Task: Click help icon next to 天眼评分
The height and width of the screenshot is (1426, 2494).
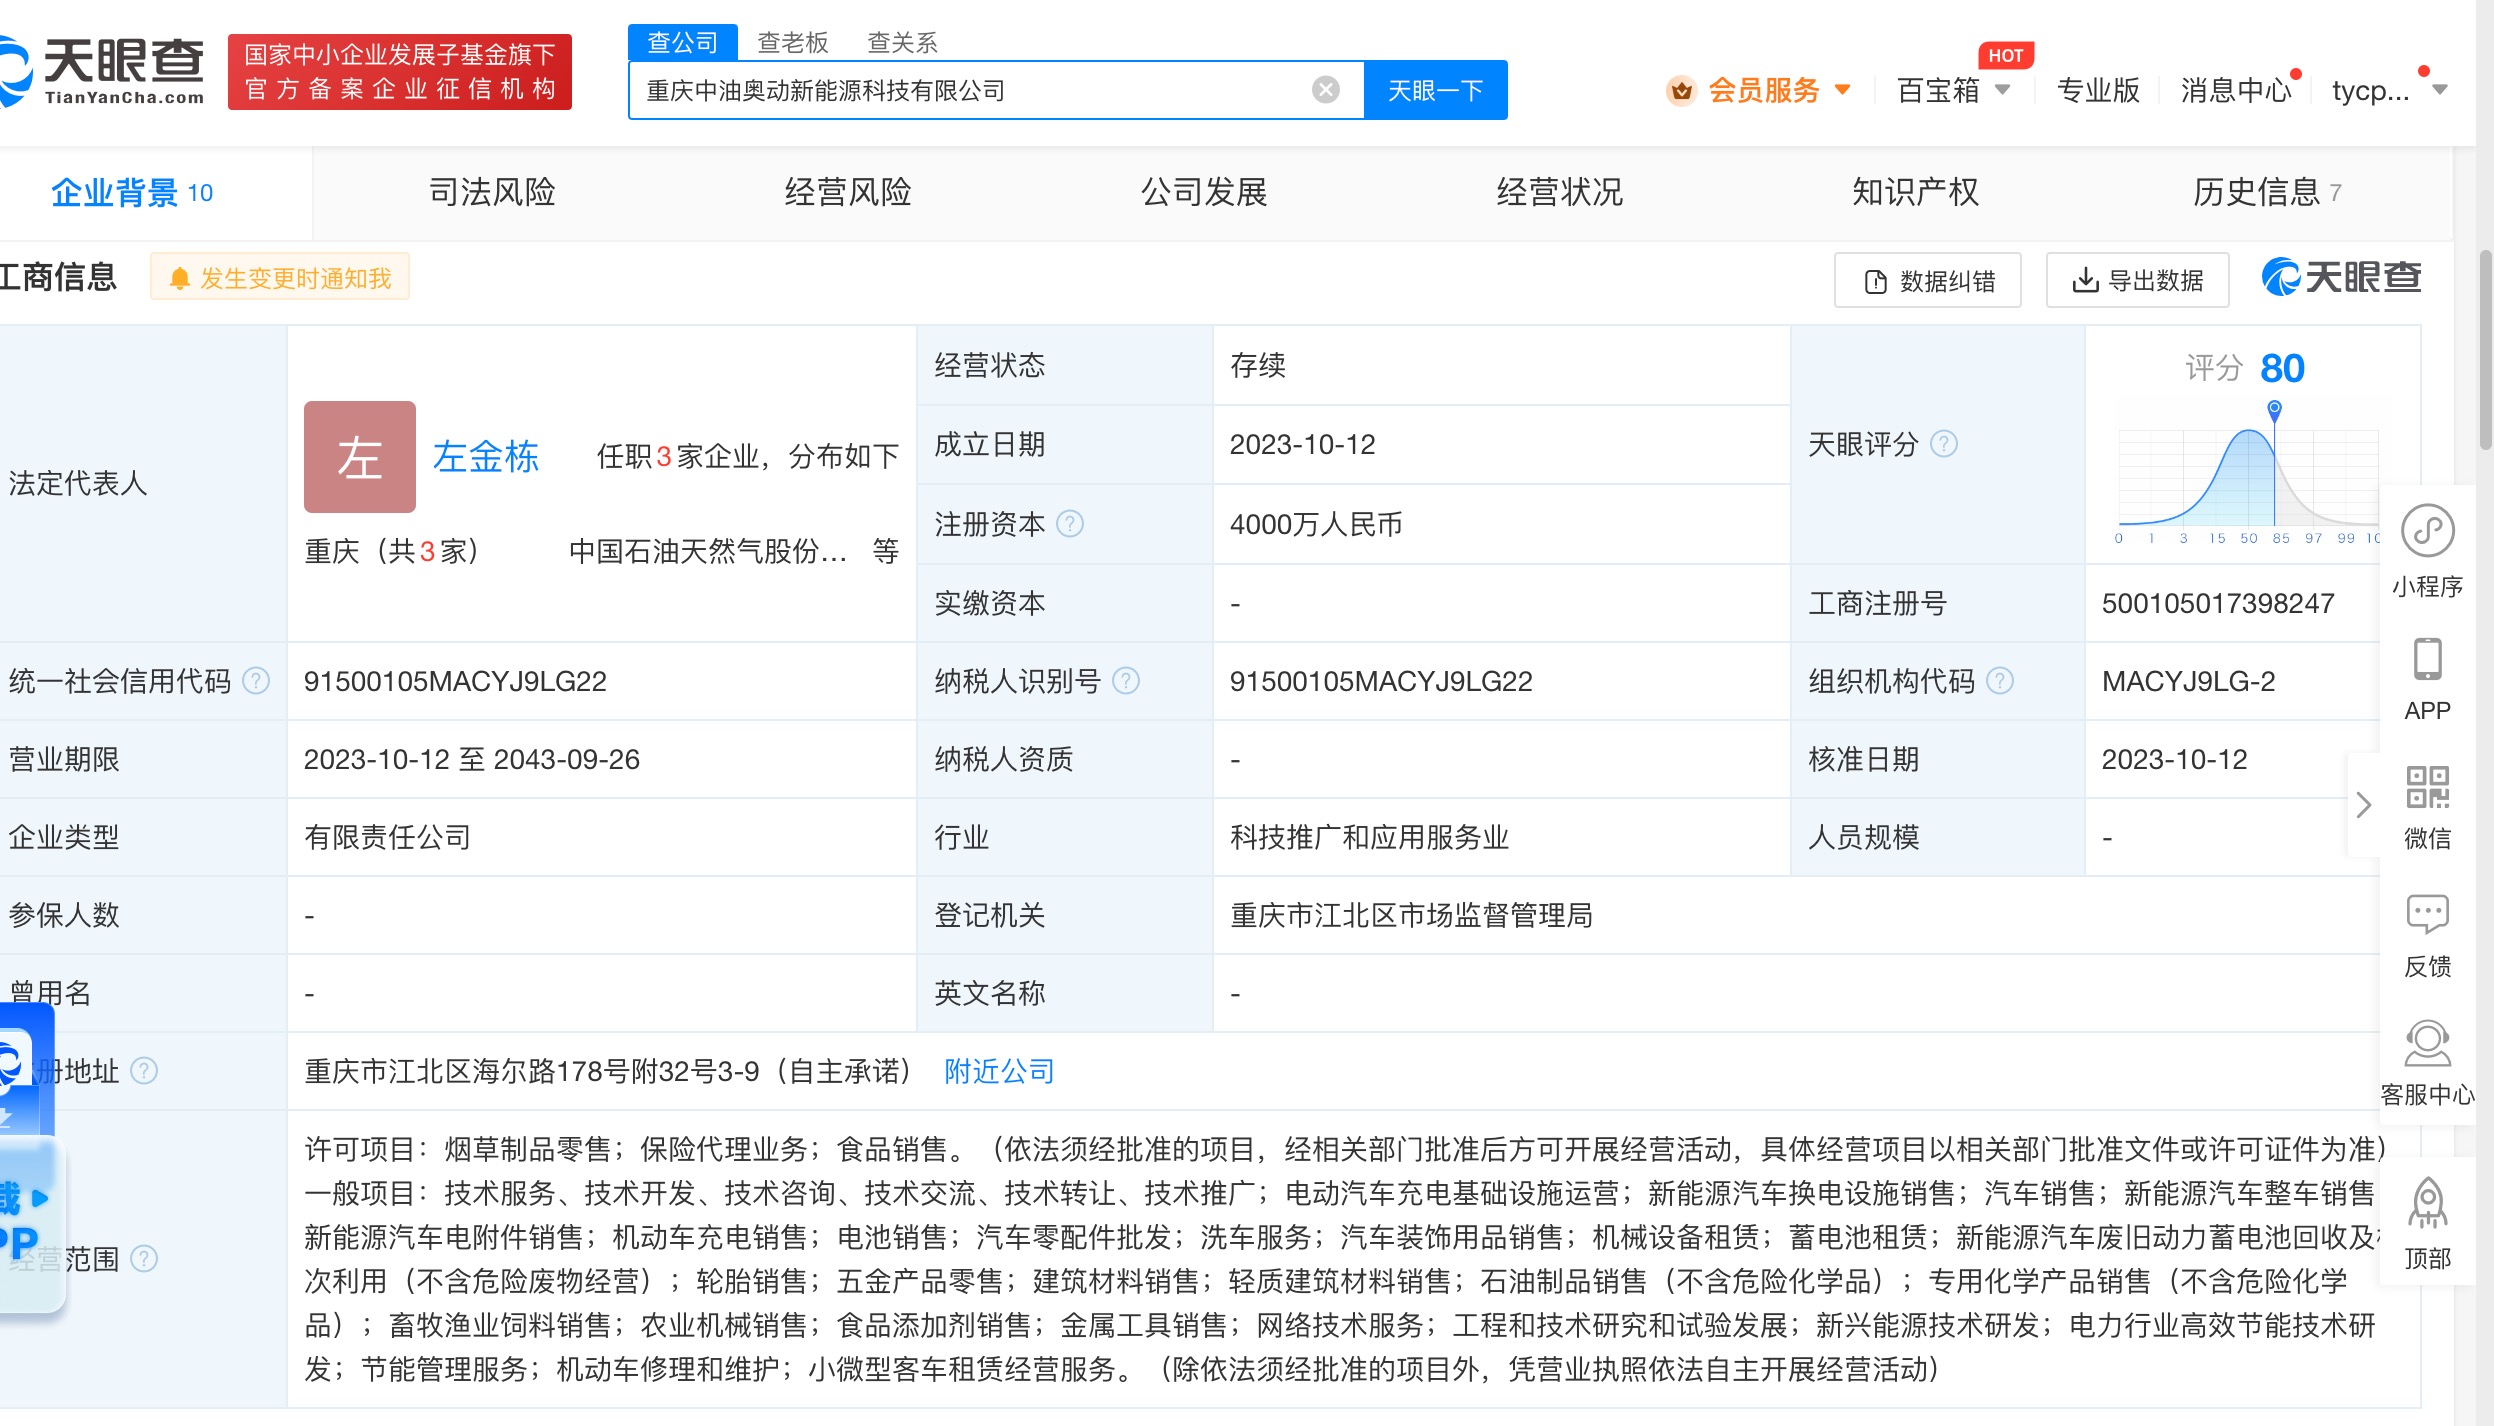Action: (1944, 444)
